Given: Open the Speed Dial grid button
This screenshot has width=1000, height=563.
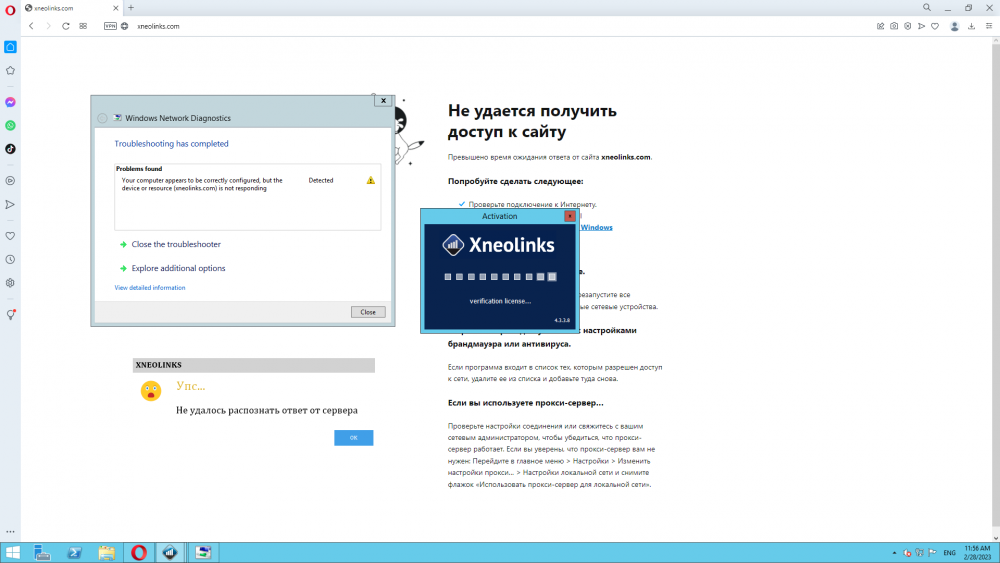Looking at the screenshot, I should click(x=83, y=26).
